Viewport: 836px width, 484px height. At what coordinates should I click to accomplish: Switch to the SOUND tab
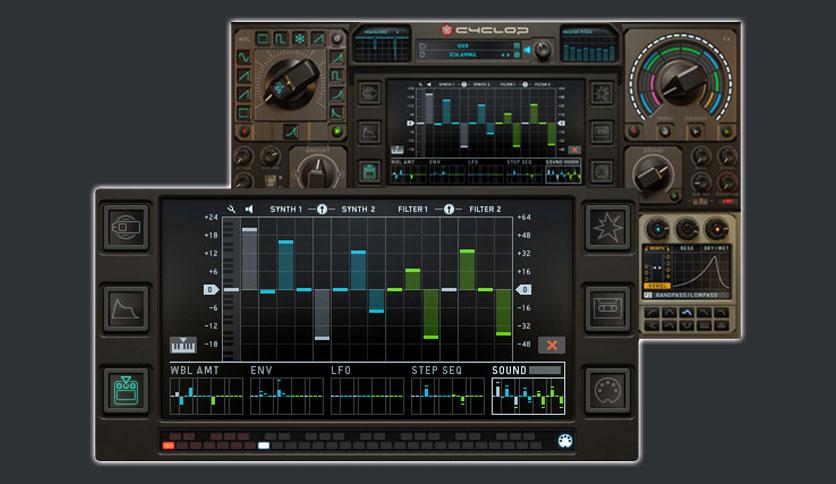[x=528, y=389]
